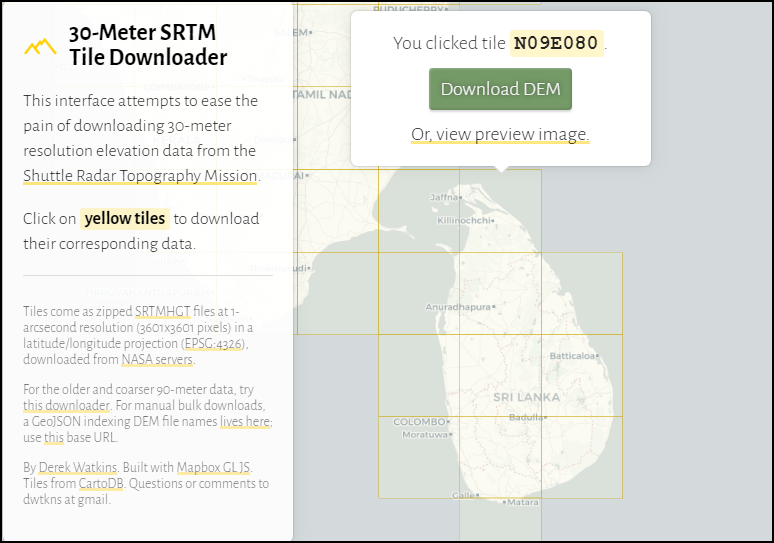
Task: Click the N09E080 tile code label
Action: [x=555, y=43]
